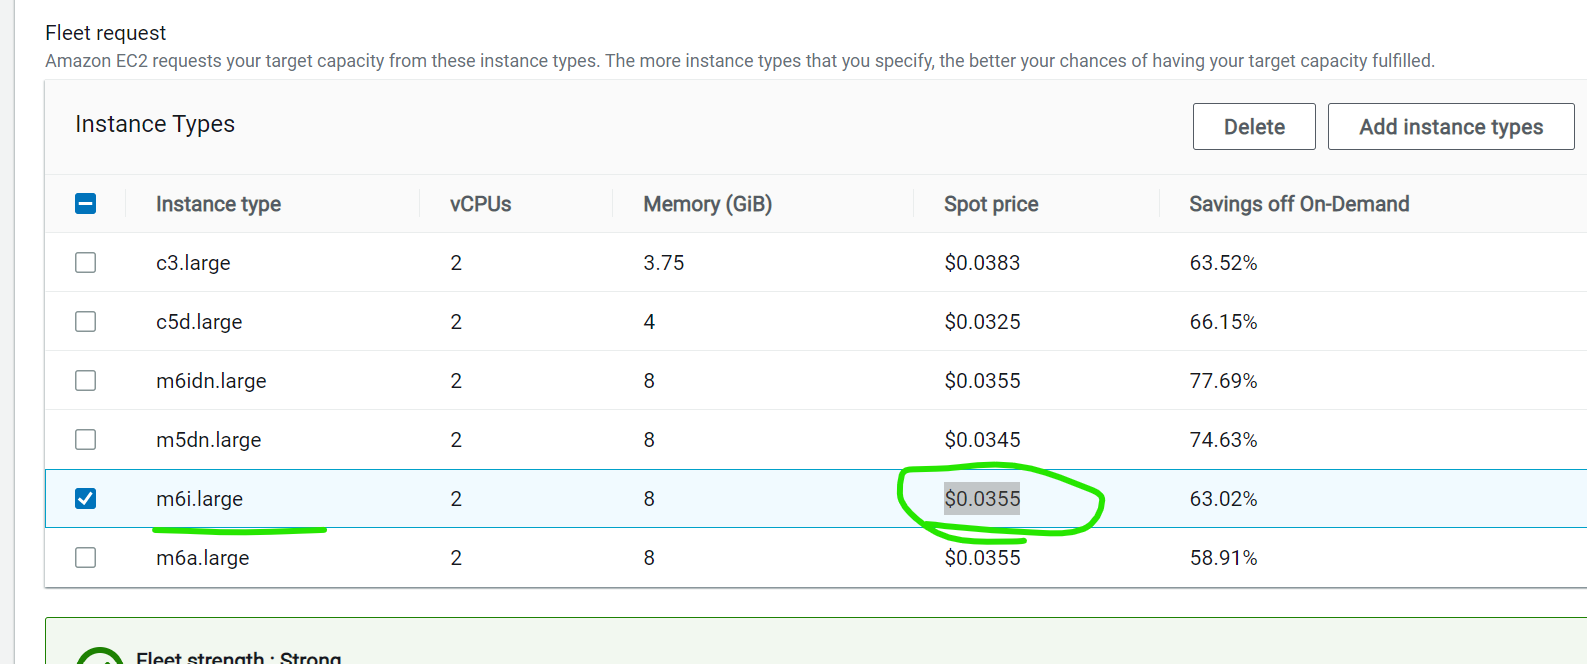Click the 3.75 memory value
Screen dimensions: 1587x664
pyautogui.click(x=664, y=263)
